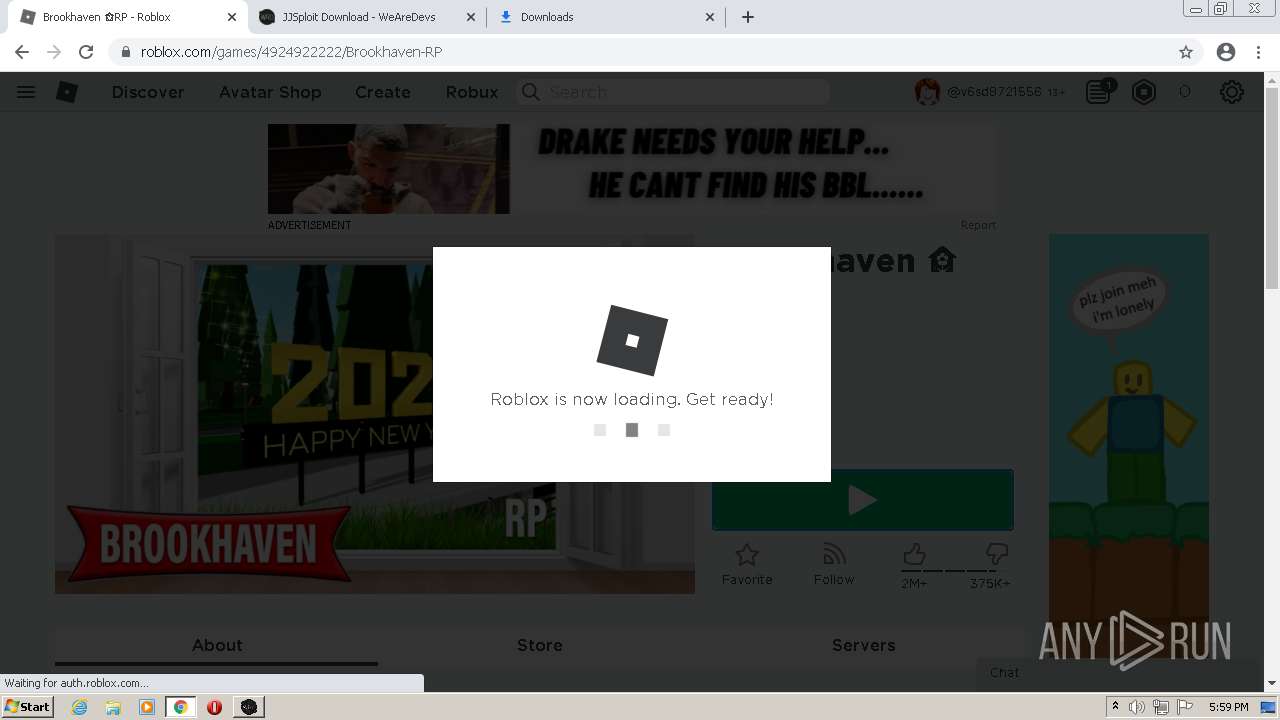Close the Downloads tab
Image resolution: width=1280 pixels, height=720 pixels.
710,17
